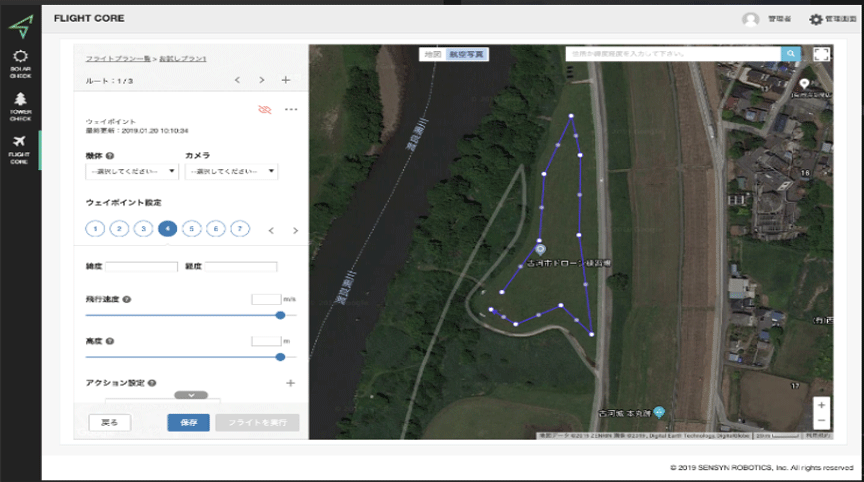
Task: Add an action with the アクション設定 plus icon
Action: point(291,383)
